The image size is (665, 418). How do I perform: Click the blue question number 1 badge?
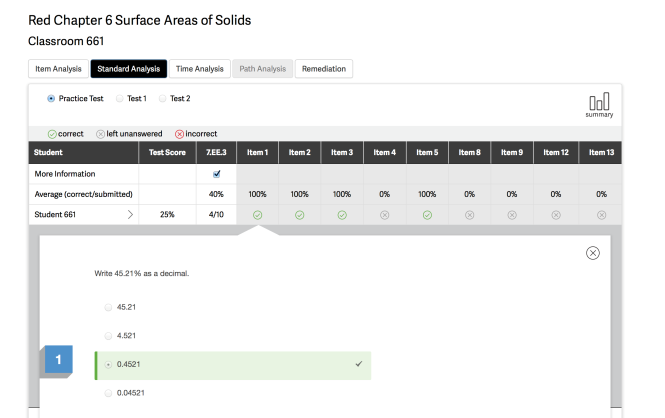pyautogui.click(x=59, y=359)
